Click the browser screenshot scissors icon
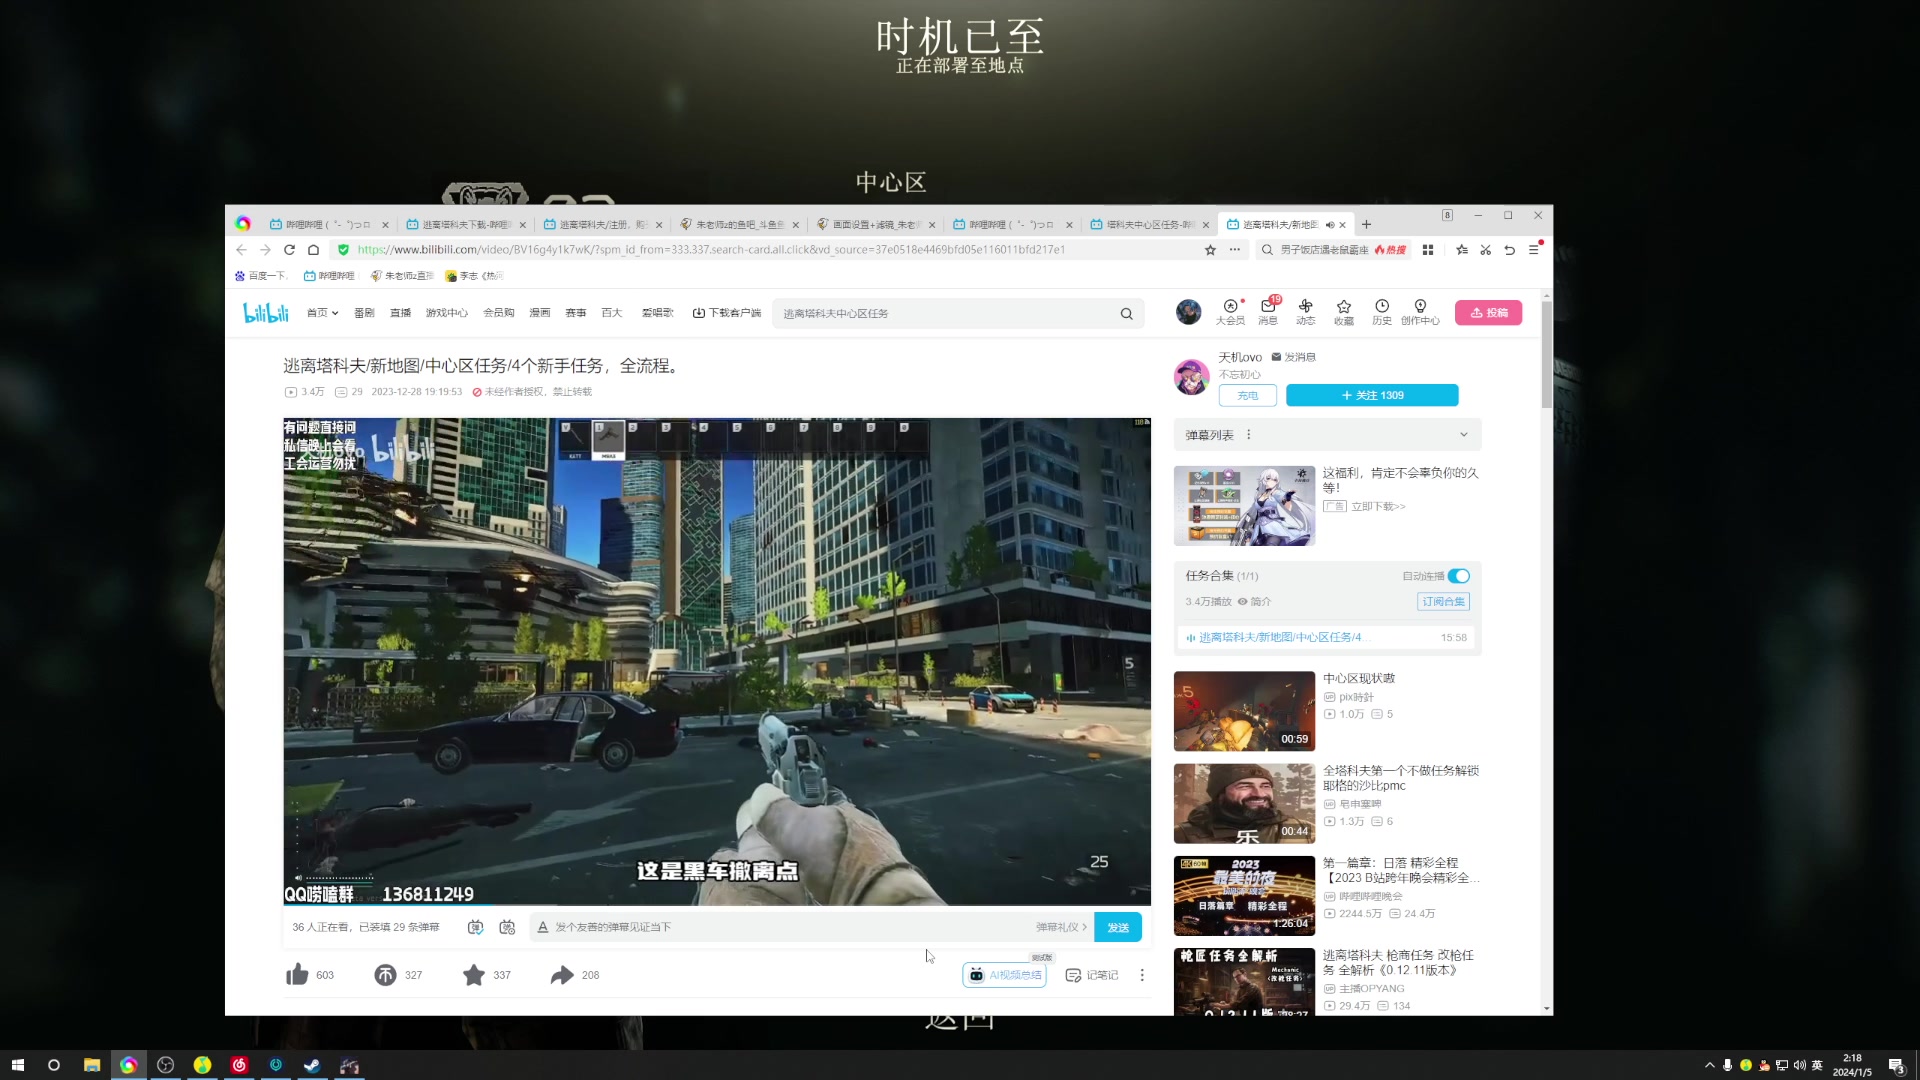The height and width of the screenshot is (1080, 1920). click(1486, 250)
